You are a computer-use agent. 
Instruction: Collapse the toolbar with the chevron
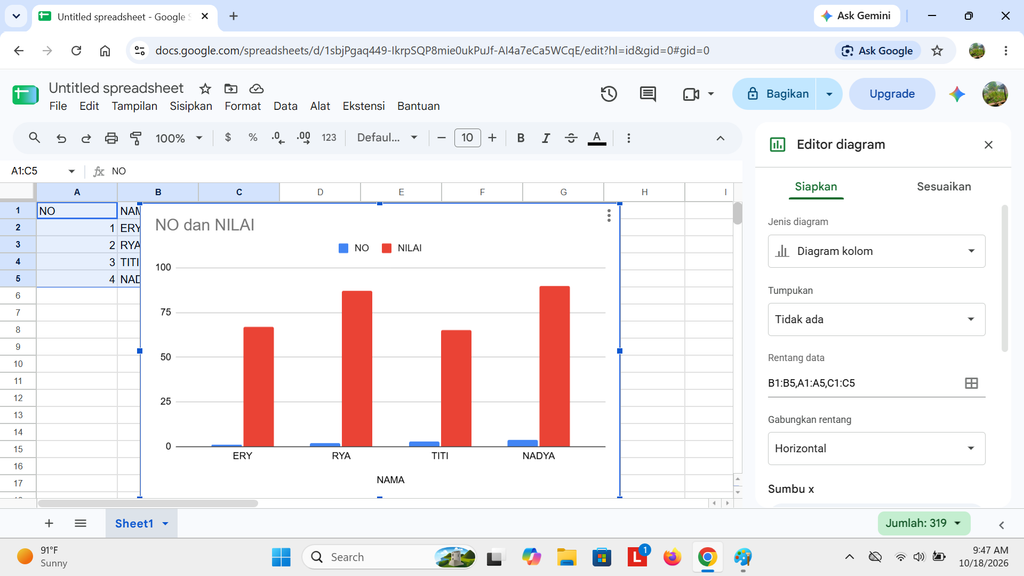[x=720, y=138]
